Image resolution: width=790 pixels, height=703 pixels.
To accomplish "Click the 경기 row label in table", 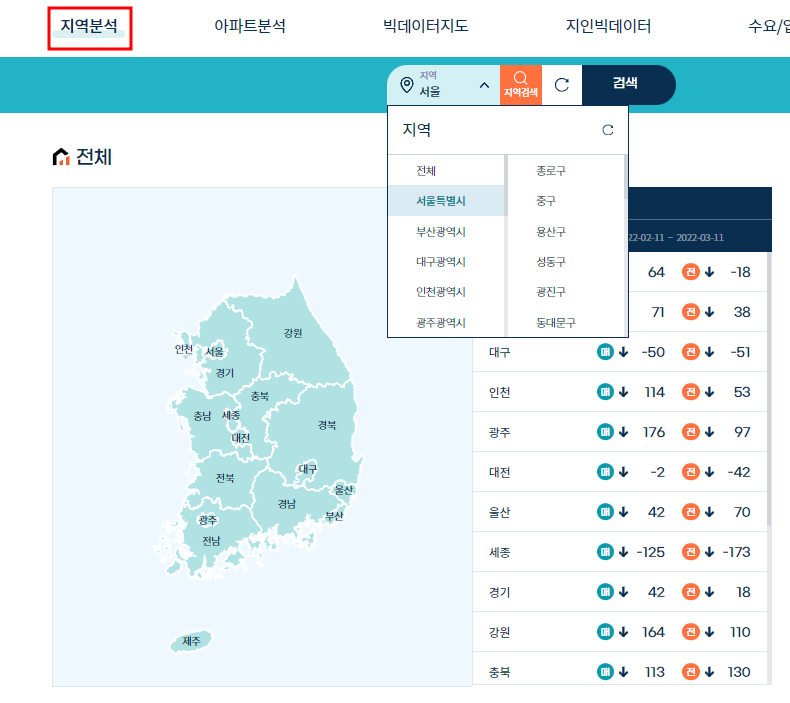I will pos(500,592).
